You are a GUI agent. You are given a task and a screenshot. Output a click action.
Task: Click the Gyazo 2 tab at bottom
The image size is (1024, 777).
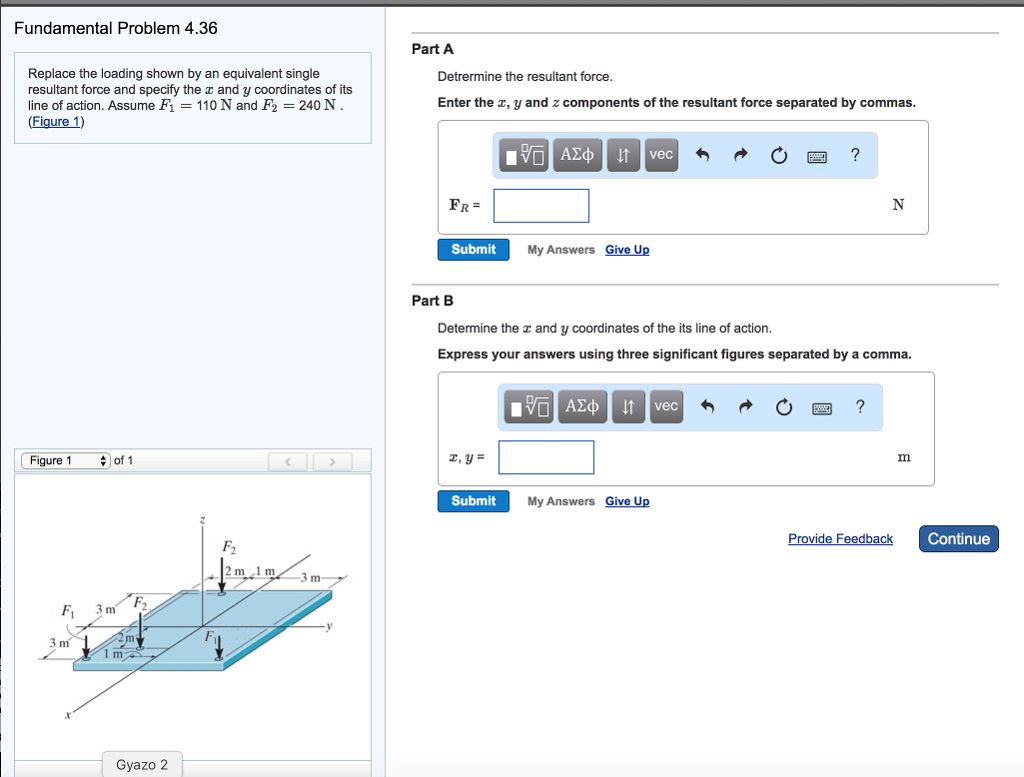coord(141,764)
